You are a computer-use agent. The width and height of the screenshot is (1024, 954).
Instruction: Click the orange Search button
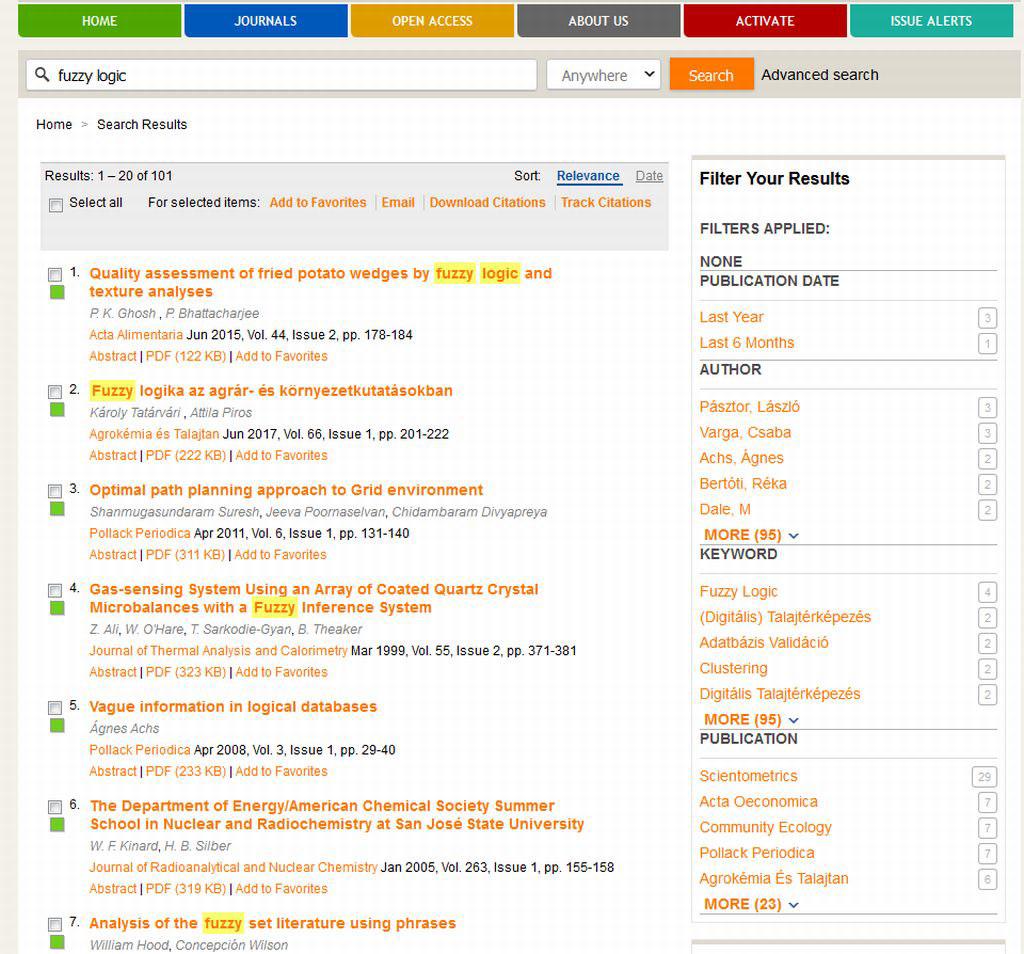click(711, 75)
